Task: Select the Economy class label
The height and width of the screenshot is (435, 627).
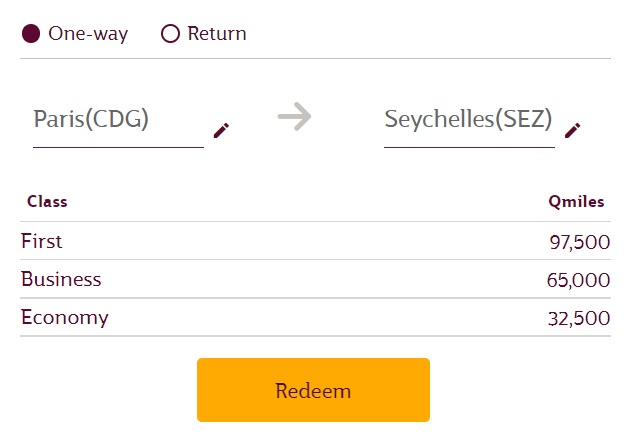Action: click(x=64, y=318)
